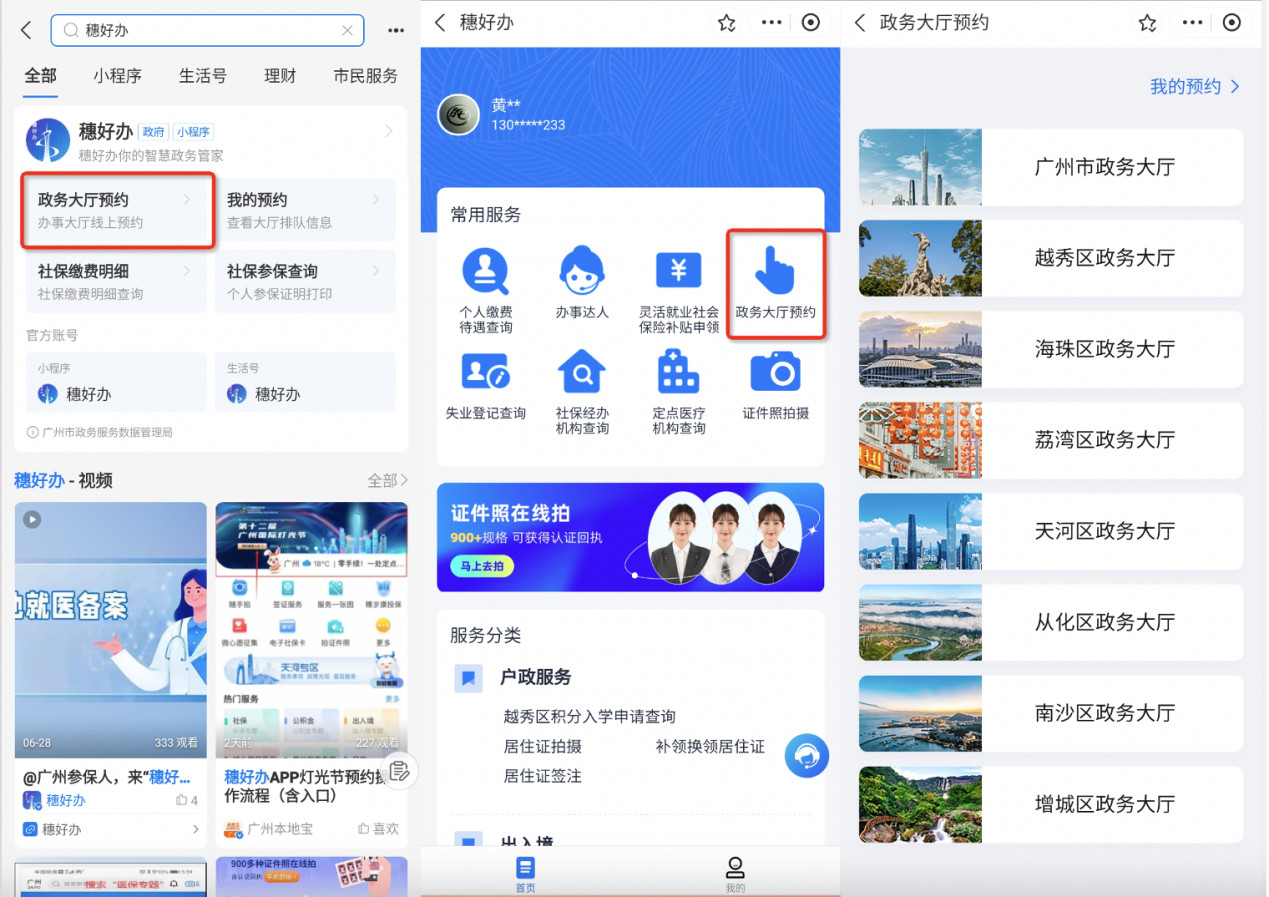Open 补领换领居住证 link
The width and height of the screenshot is (1269, 897).
click(x=710, y=747)
